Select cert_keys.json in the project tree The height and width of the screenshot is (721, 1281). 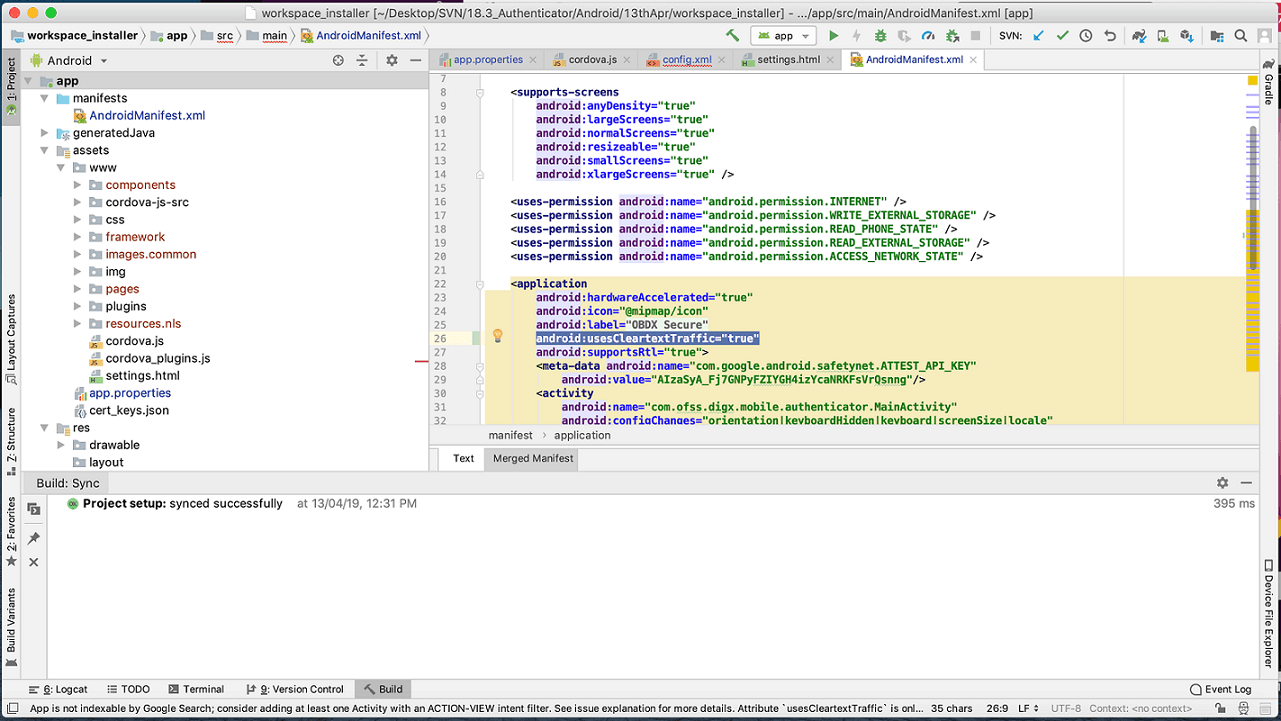pos(129,410)
